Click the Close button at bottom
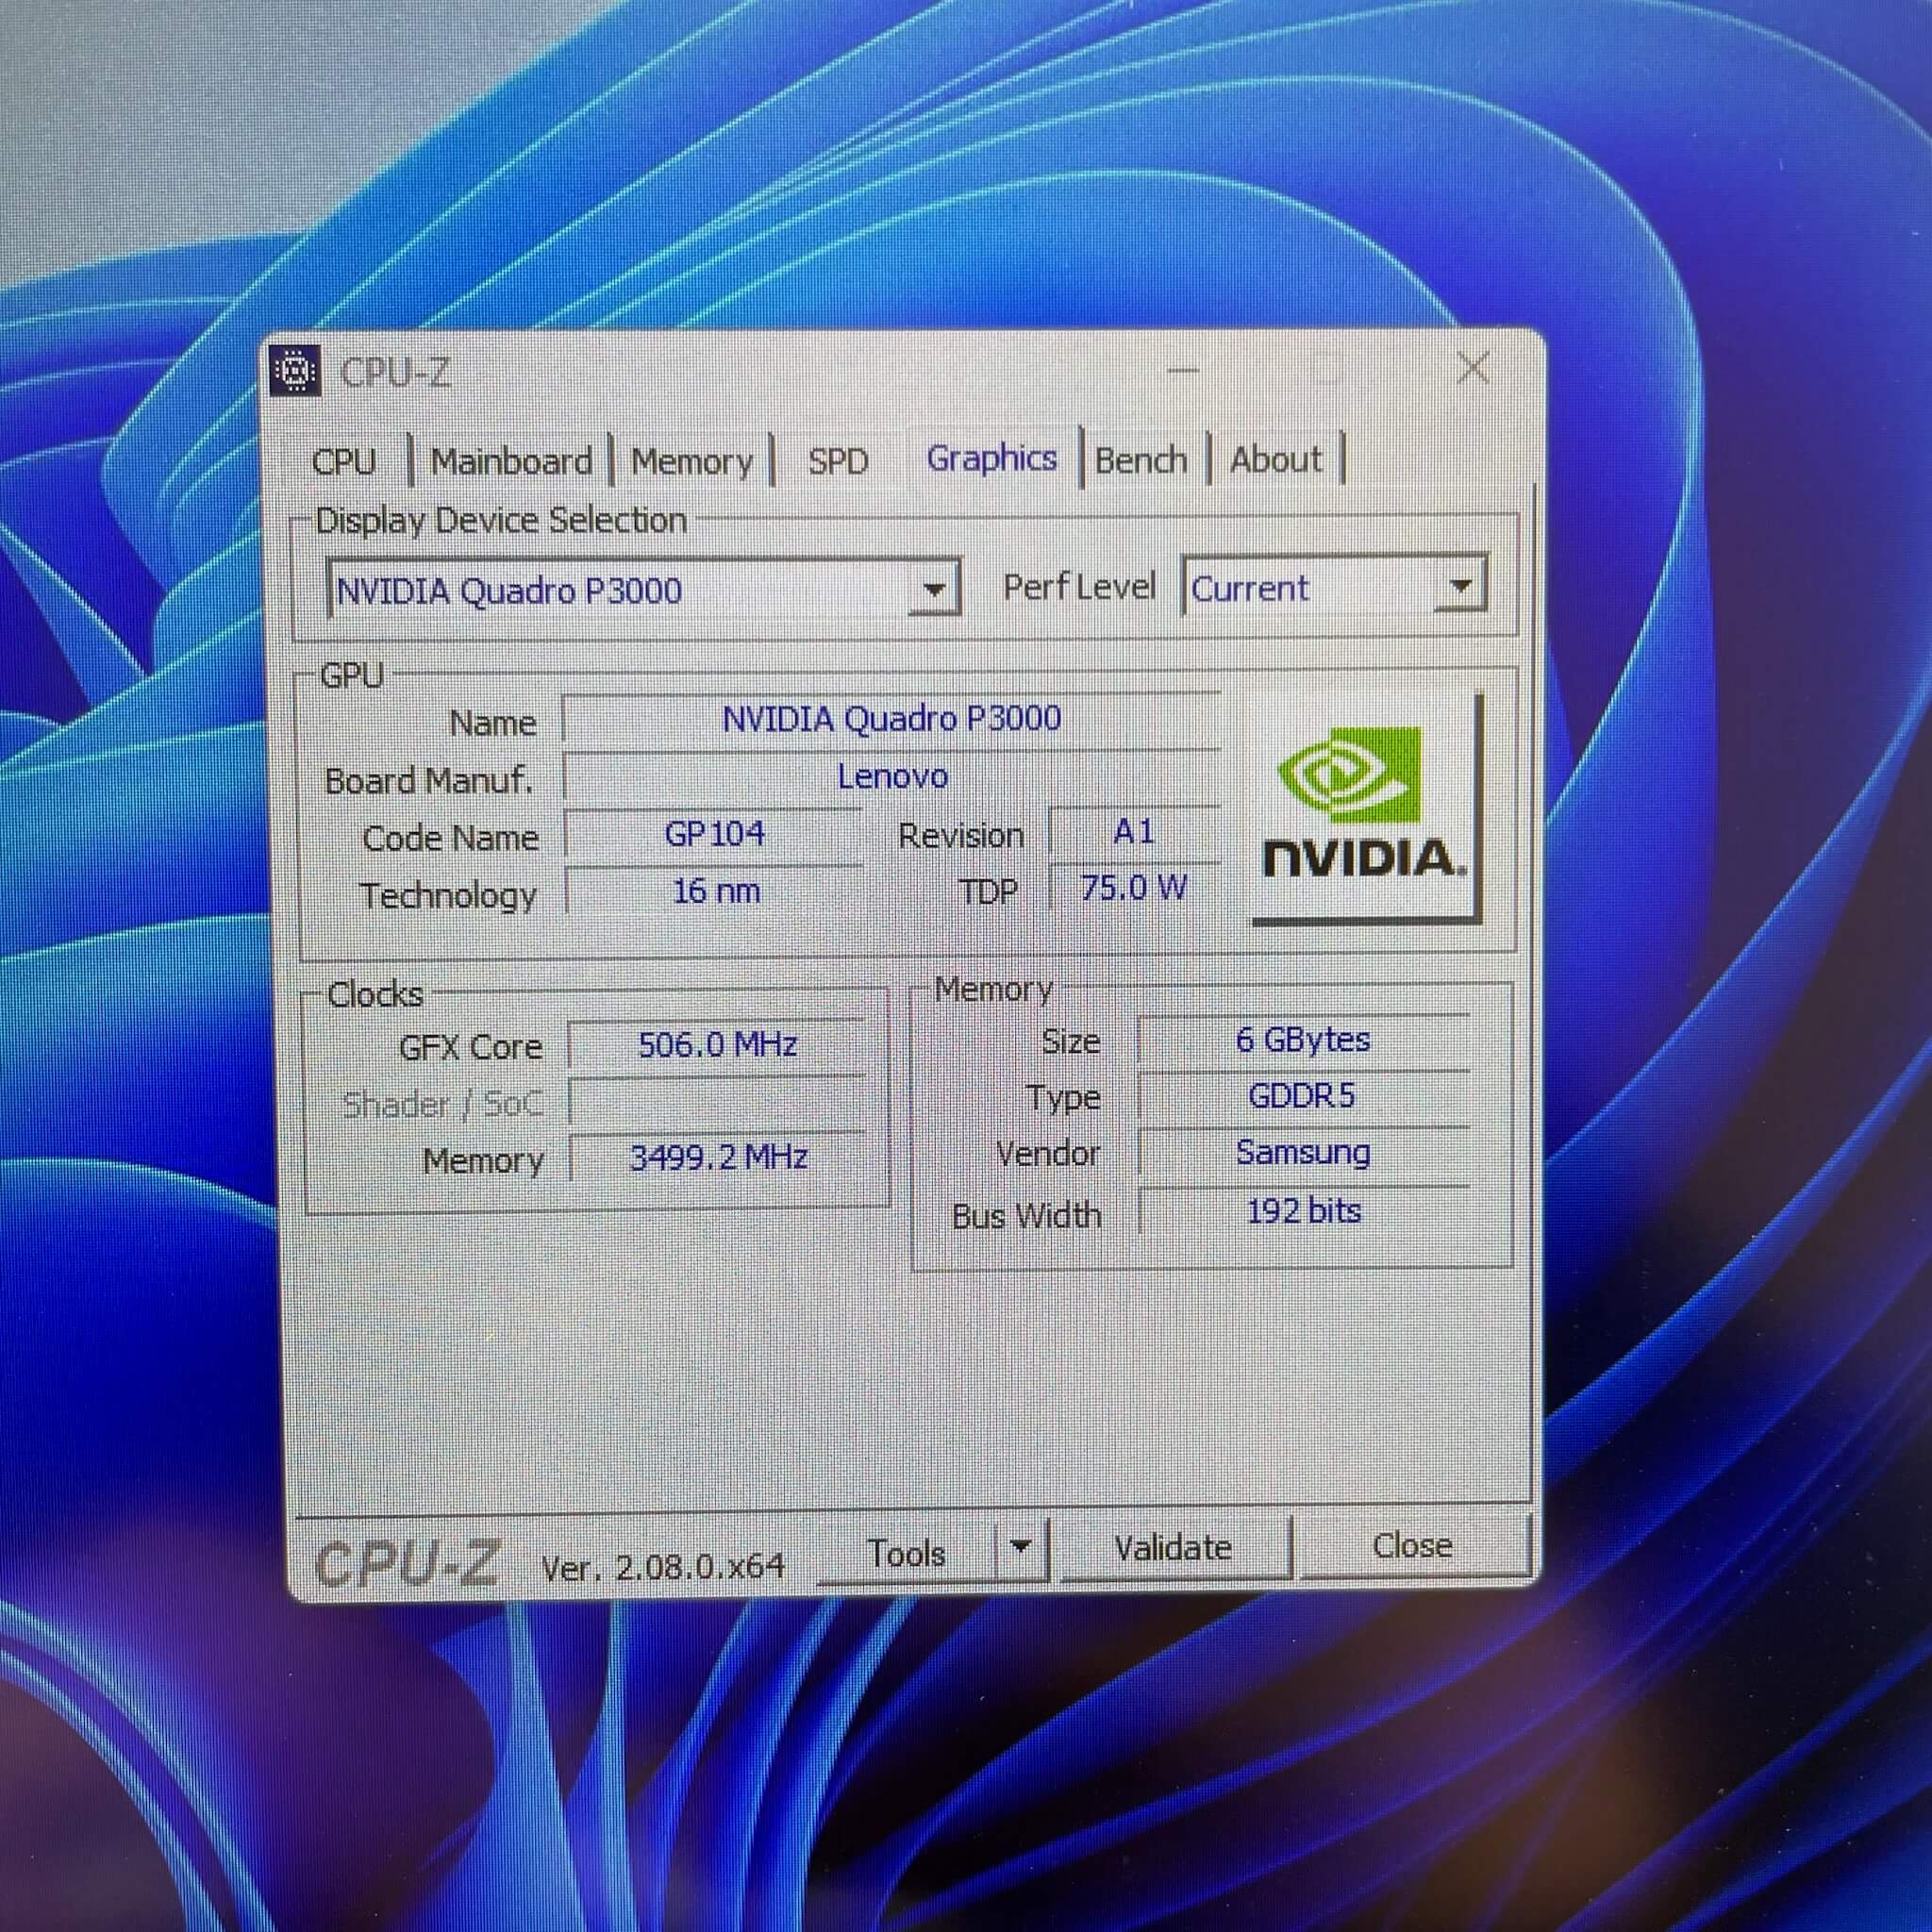1932x1932 pixels. coord(1413,1546)
